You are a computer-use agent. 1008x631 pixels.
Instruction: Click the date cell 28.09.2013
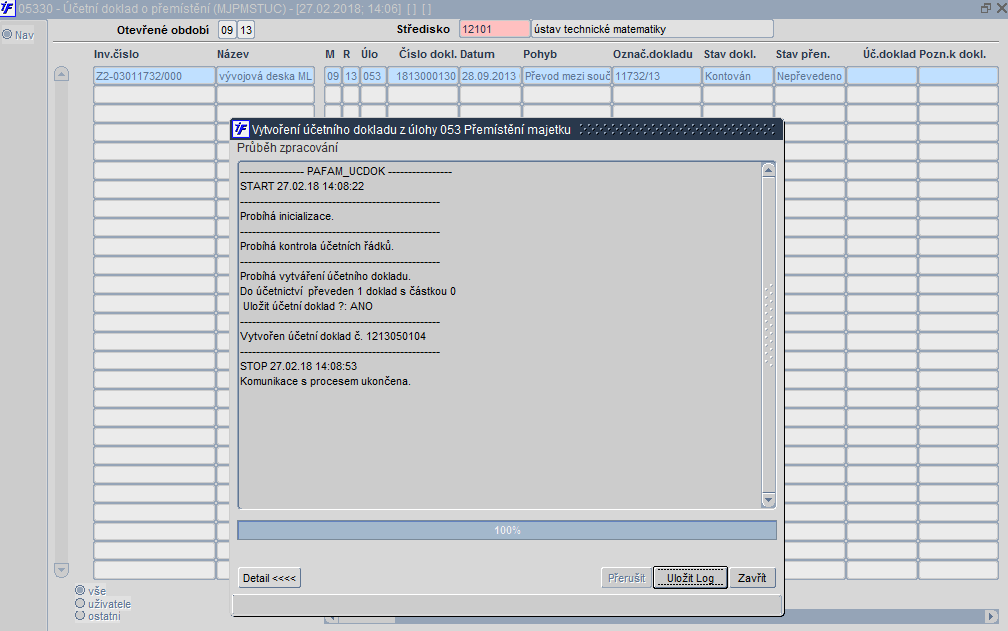(489, 76)
